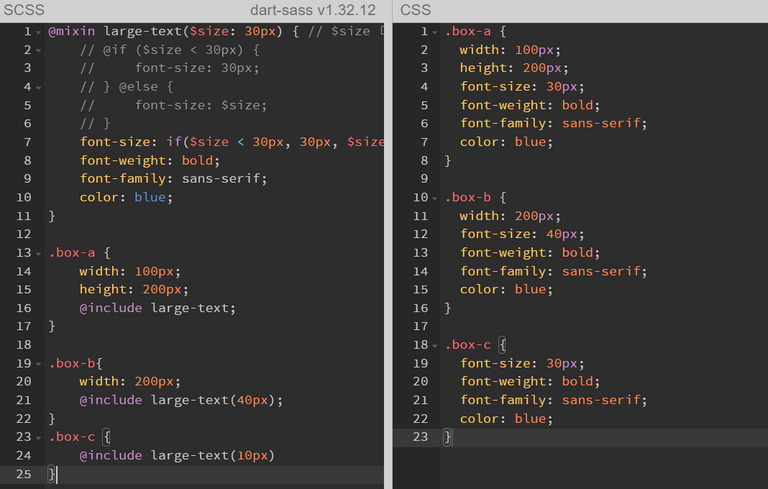Click the CSS panel header label
Viewport: 768px width, 489px height.
click(x=415, y=10)
